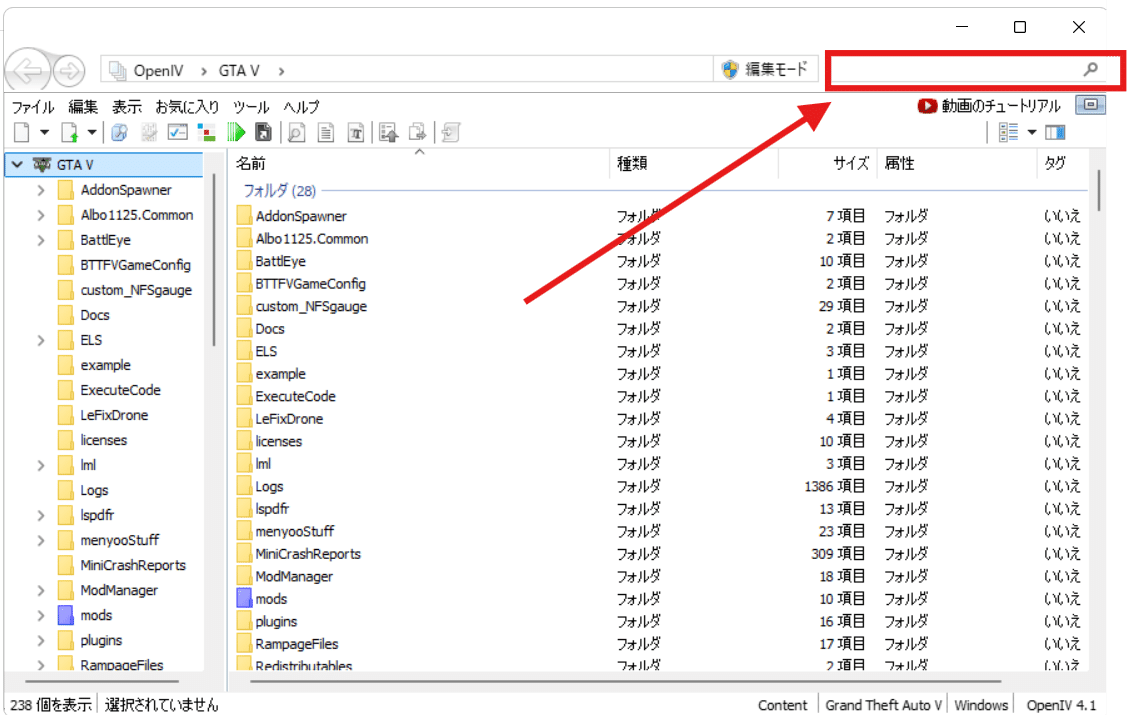The height and width of the screenshot is (715, 1127).
Task: Expand menyooStuff in the tree panel
Action: (41, 541)
